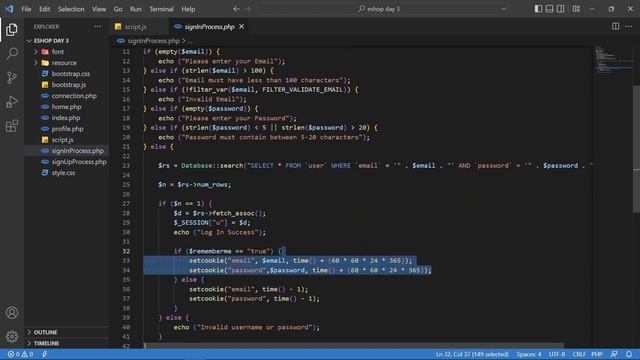Image resolution: width=640 pixels, height=360 pixels.
Task: Open the Search view
Action: [x=12, y=53]
